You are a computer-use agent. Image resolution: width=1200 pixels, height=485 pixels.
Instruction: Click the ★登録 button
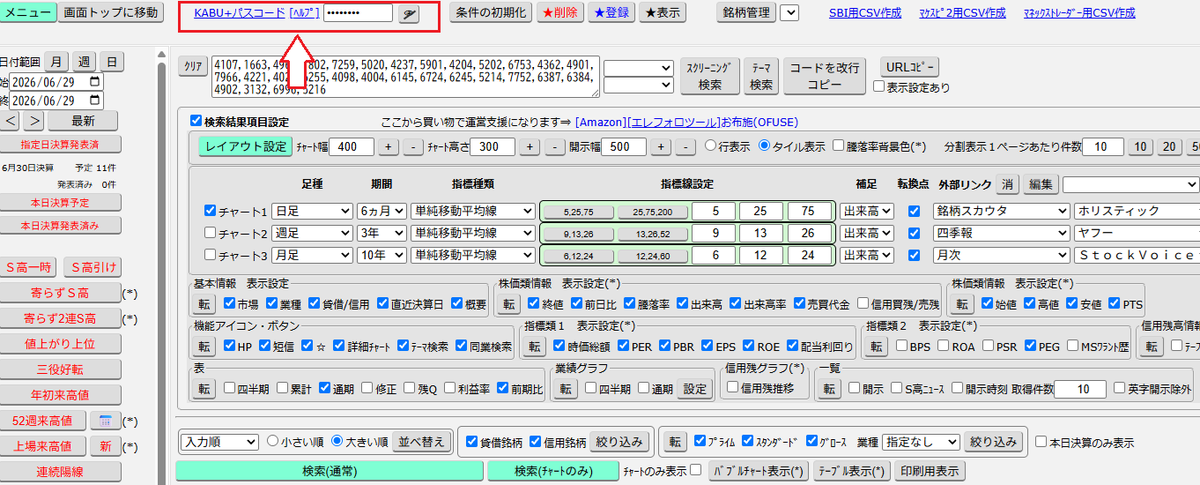click(612, 13)
